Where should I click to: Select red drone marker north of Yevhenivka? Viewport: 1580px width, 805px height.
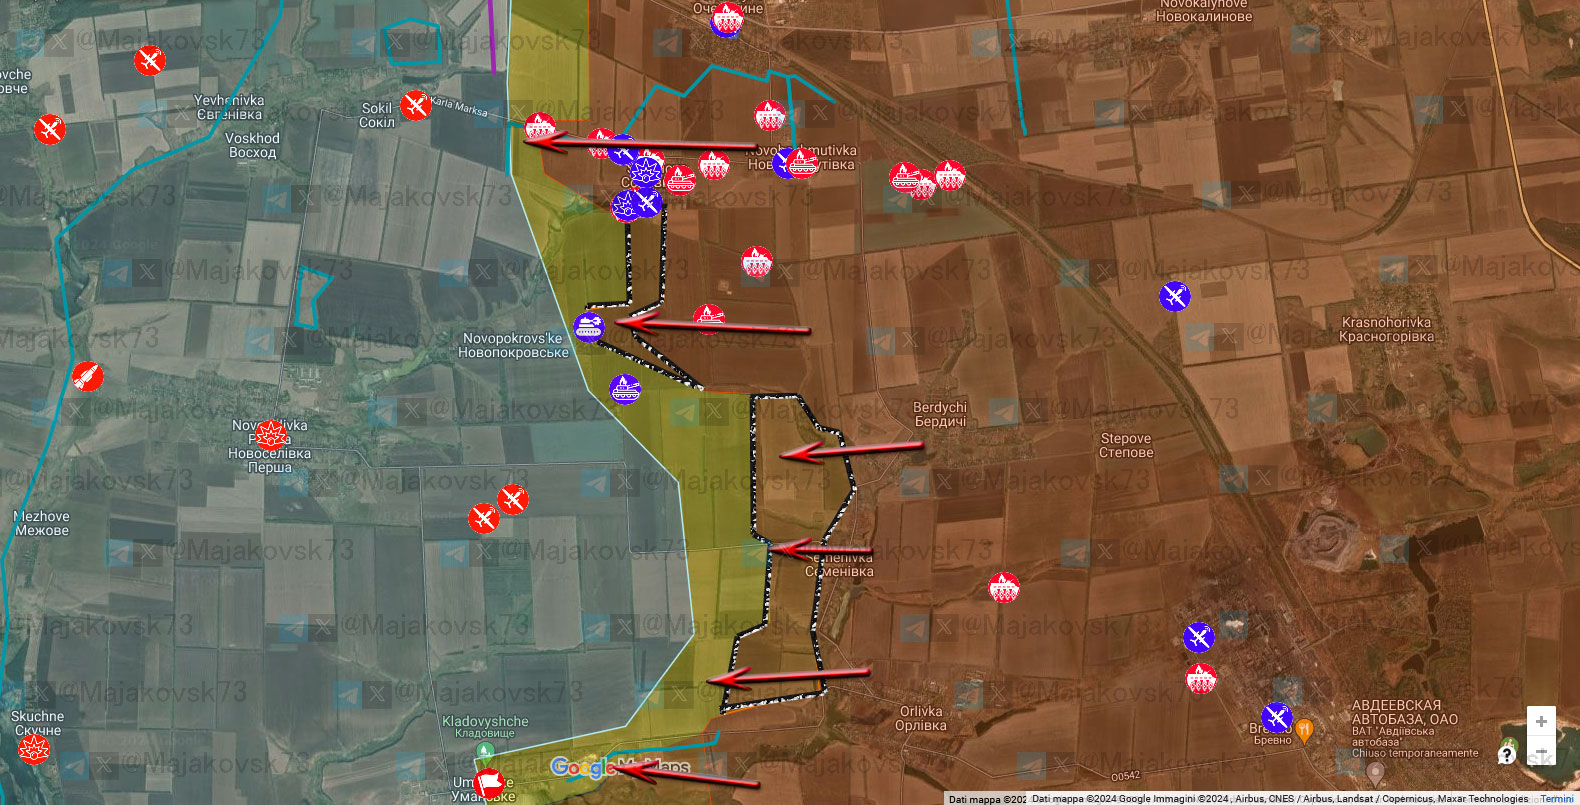tap(150, 60)
